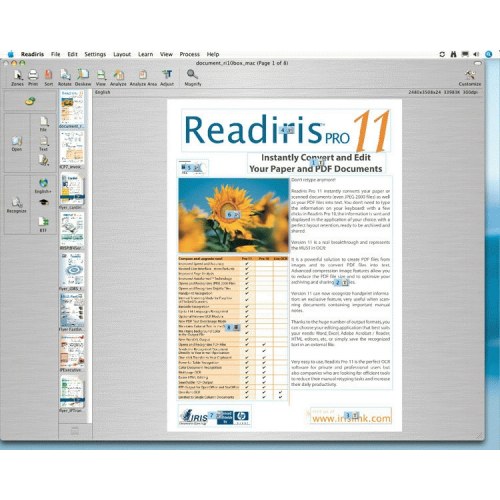
Task: Open the View menu in menu bar
Action: tap(166, 54)
